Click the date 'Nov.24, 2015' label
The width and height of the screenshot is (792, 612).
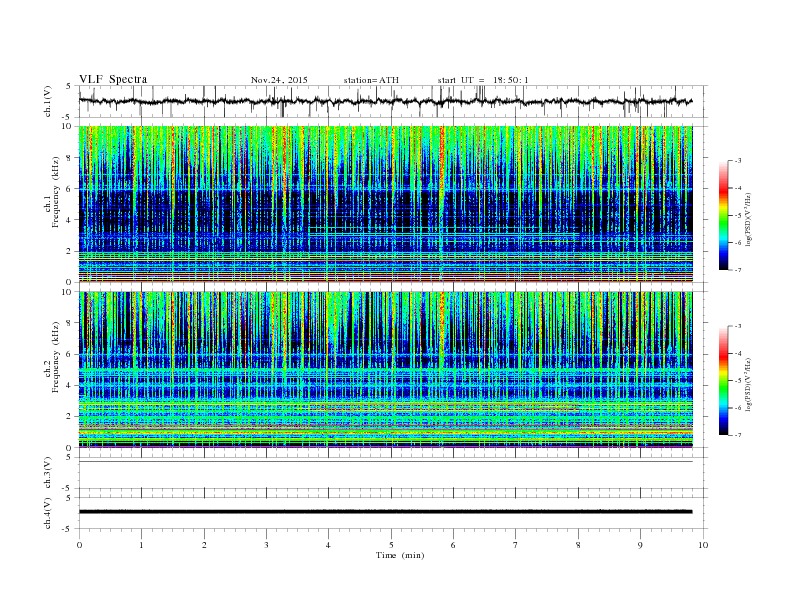tap(279, 80)
